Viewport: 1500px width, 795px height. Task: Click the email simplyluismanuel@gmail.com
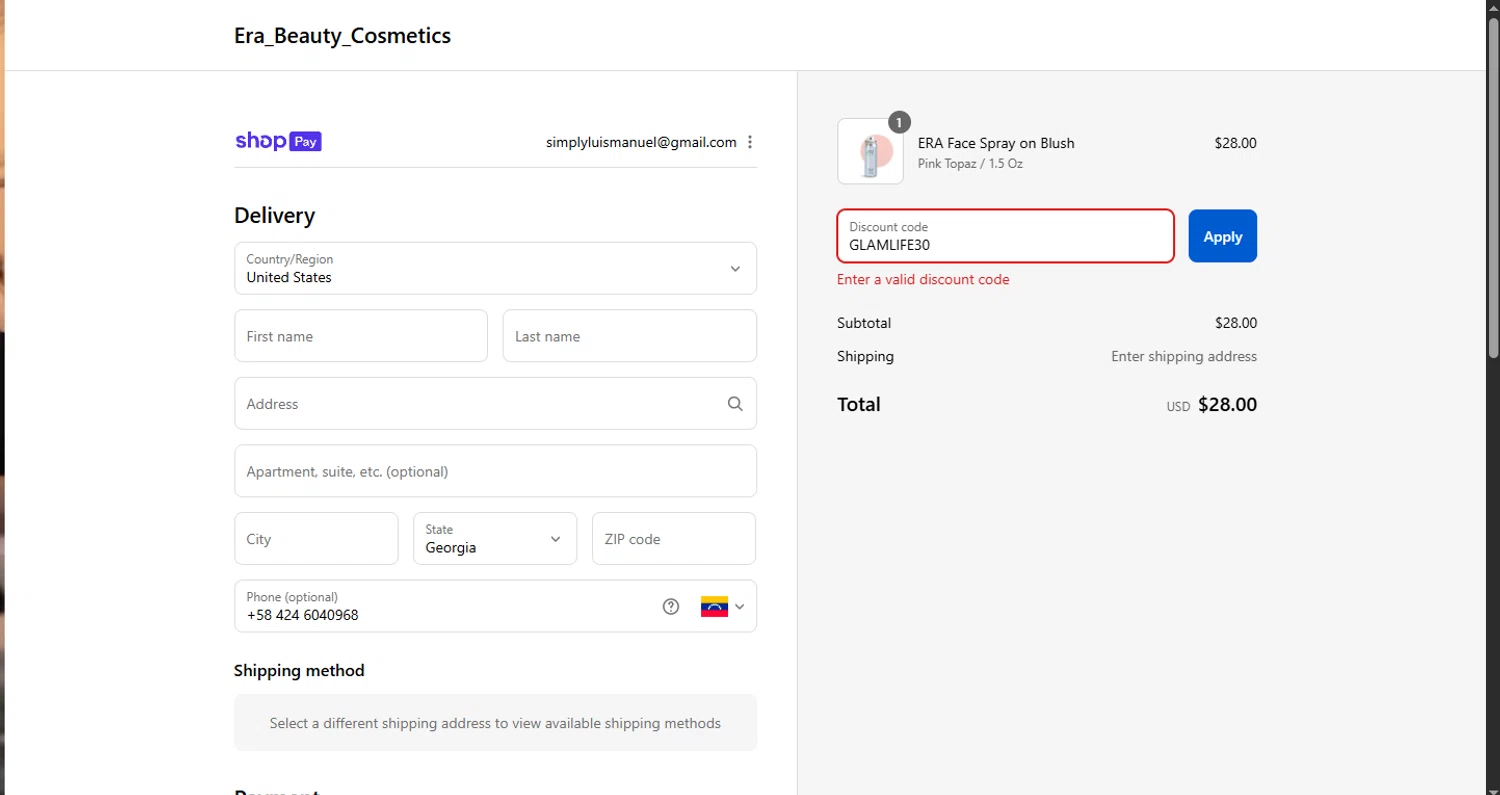click(x=641, y=142)
